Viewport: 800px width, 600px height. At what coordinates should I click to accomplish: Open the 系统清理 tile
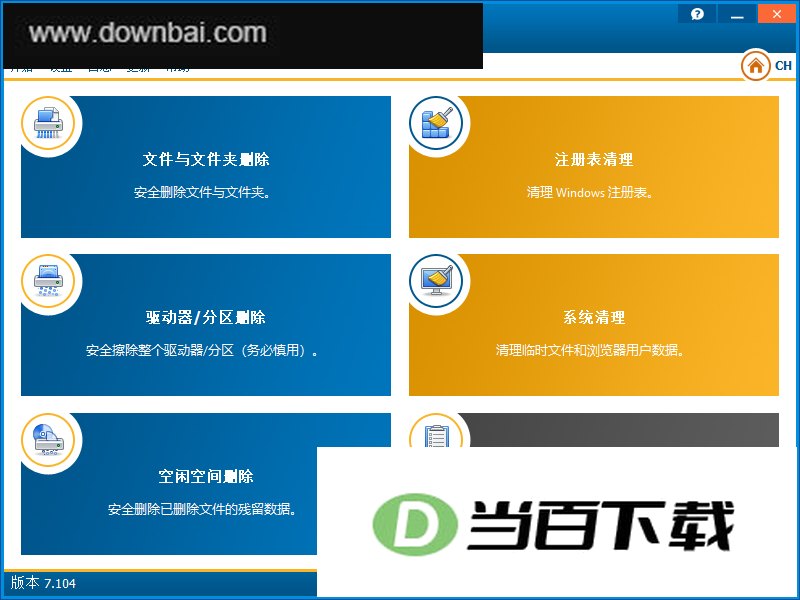click(x=594, y=325)
